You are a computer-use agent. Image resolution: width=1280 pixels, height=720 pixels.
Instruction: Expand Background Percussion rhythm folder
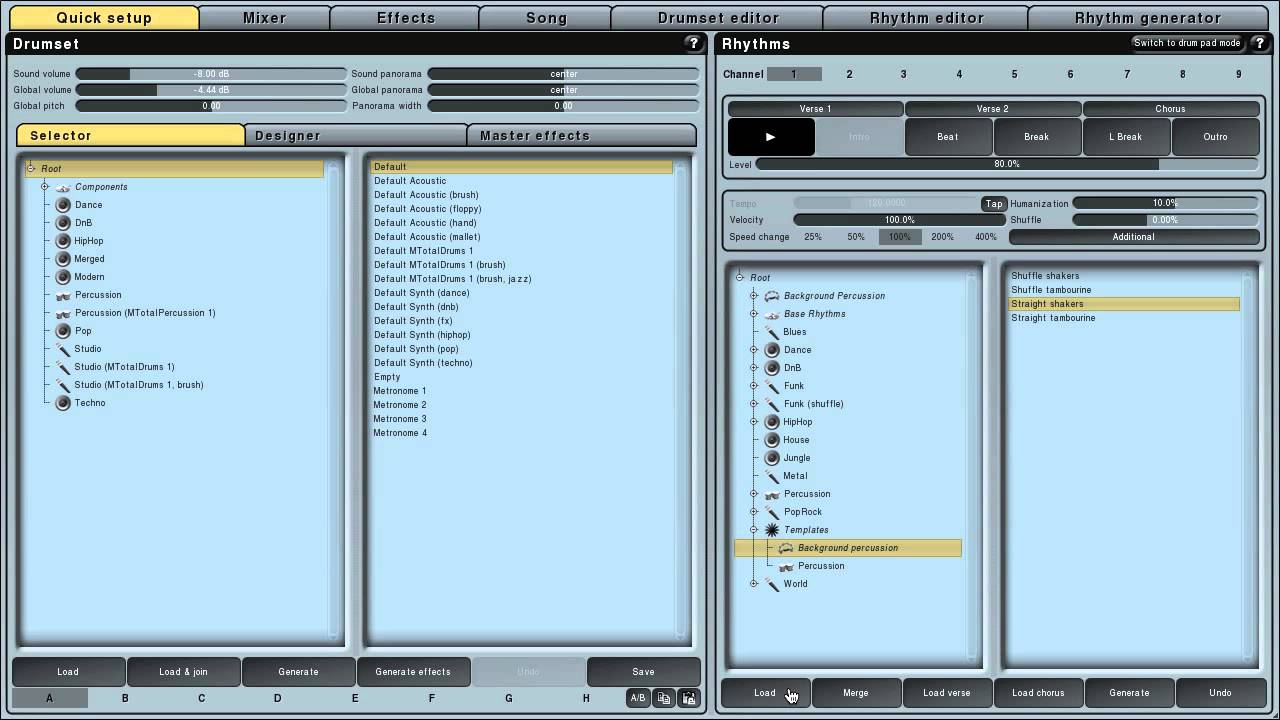click(x=754, y=296)
